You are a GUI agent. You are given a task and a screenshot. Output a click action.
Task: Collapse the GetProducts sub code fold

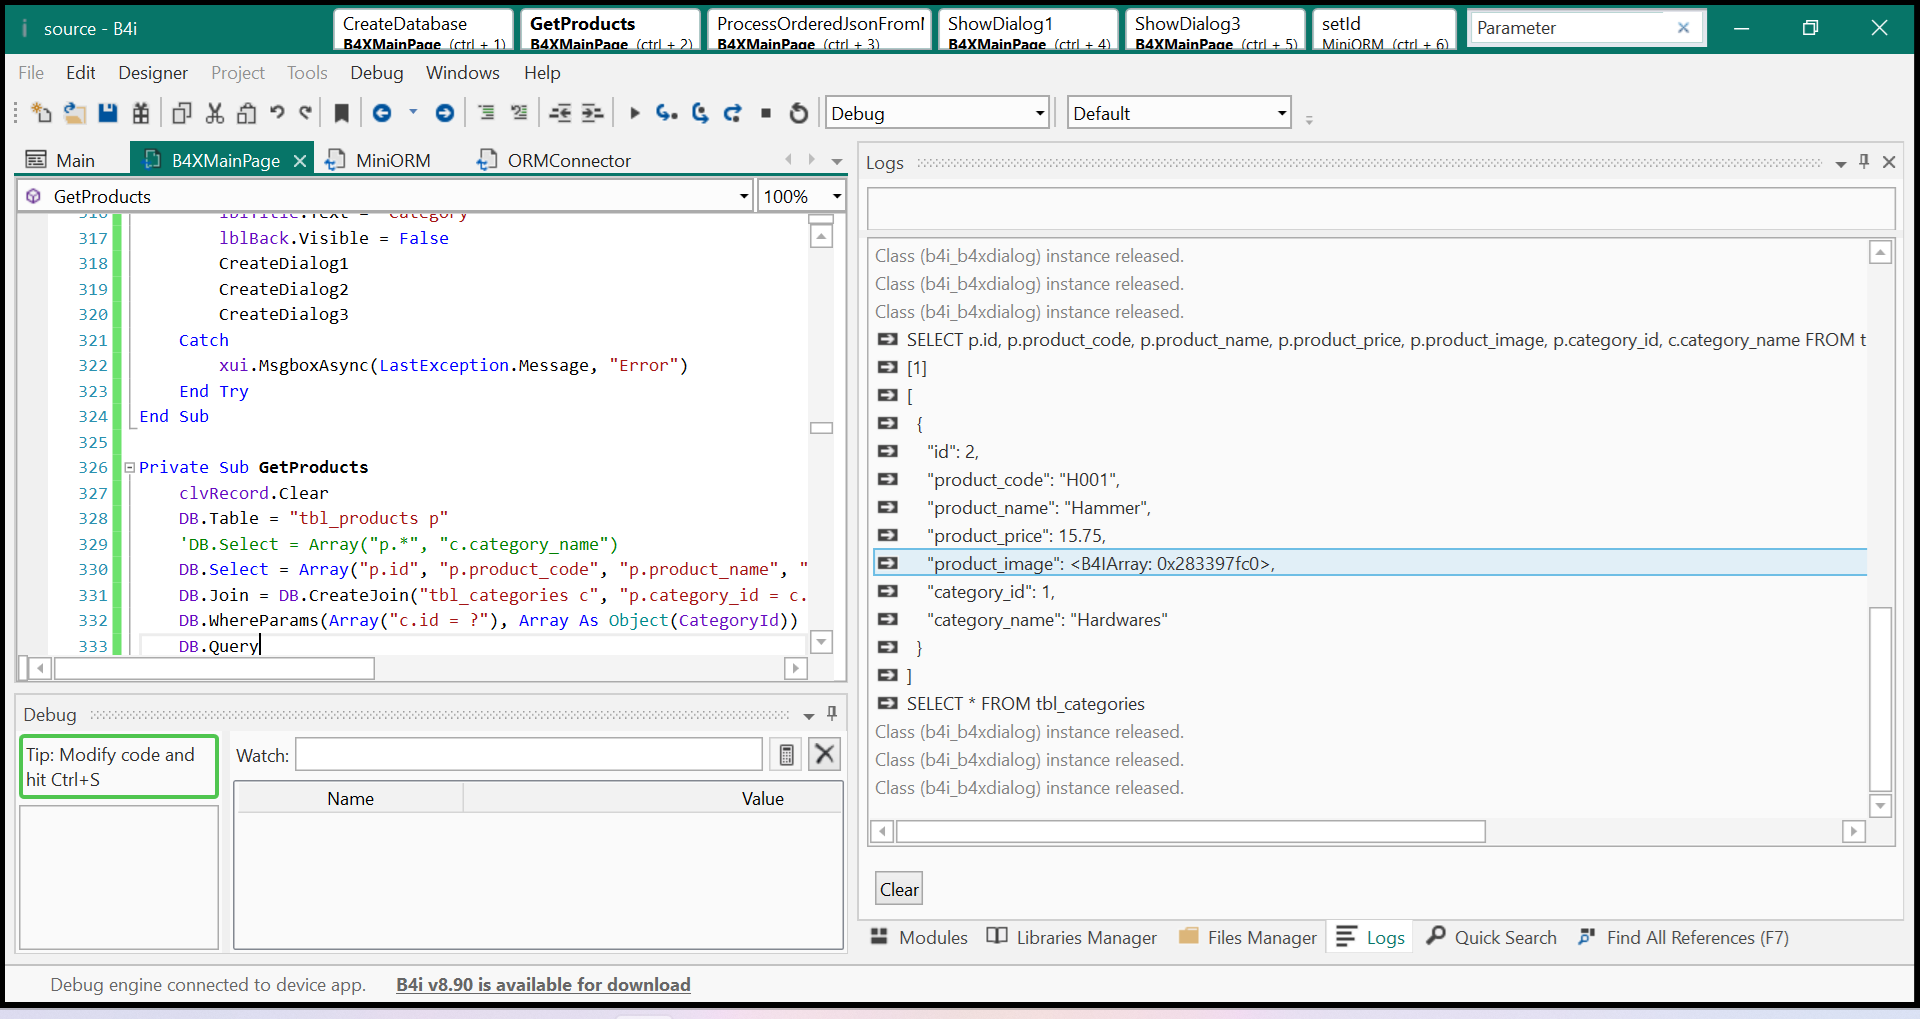[x=130, y=467]
